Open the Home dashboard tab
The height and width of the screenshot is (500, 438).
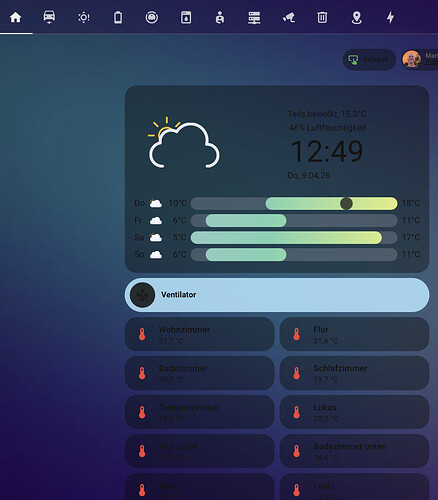16,17
